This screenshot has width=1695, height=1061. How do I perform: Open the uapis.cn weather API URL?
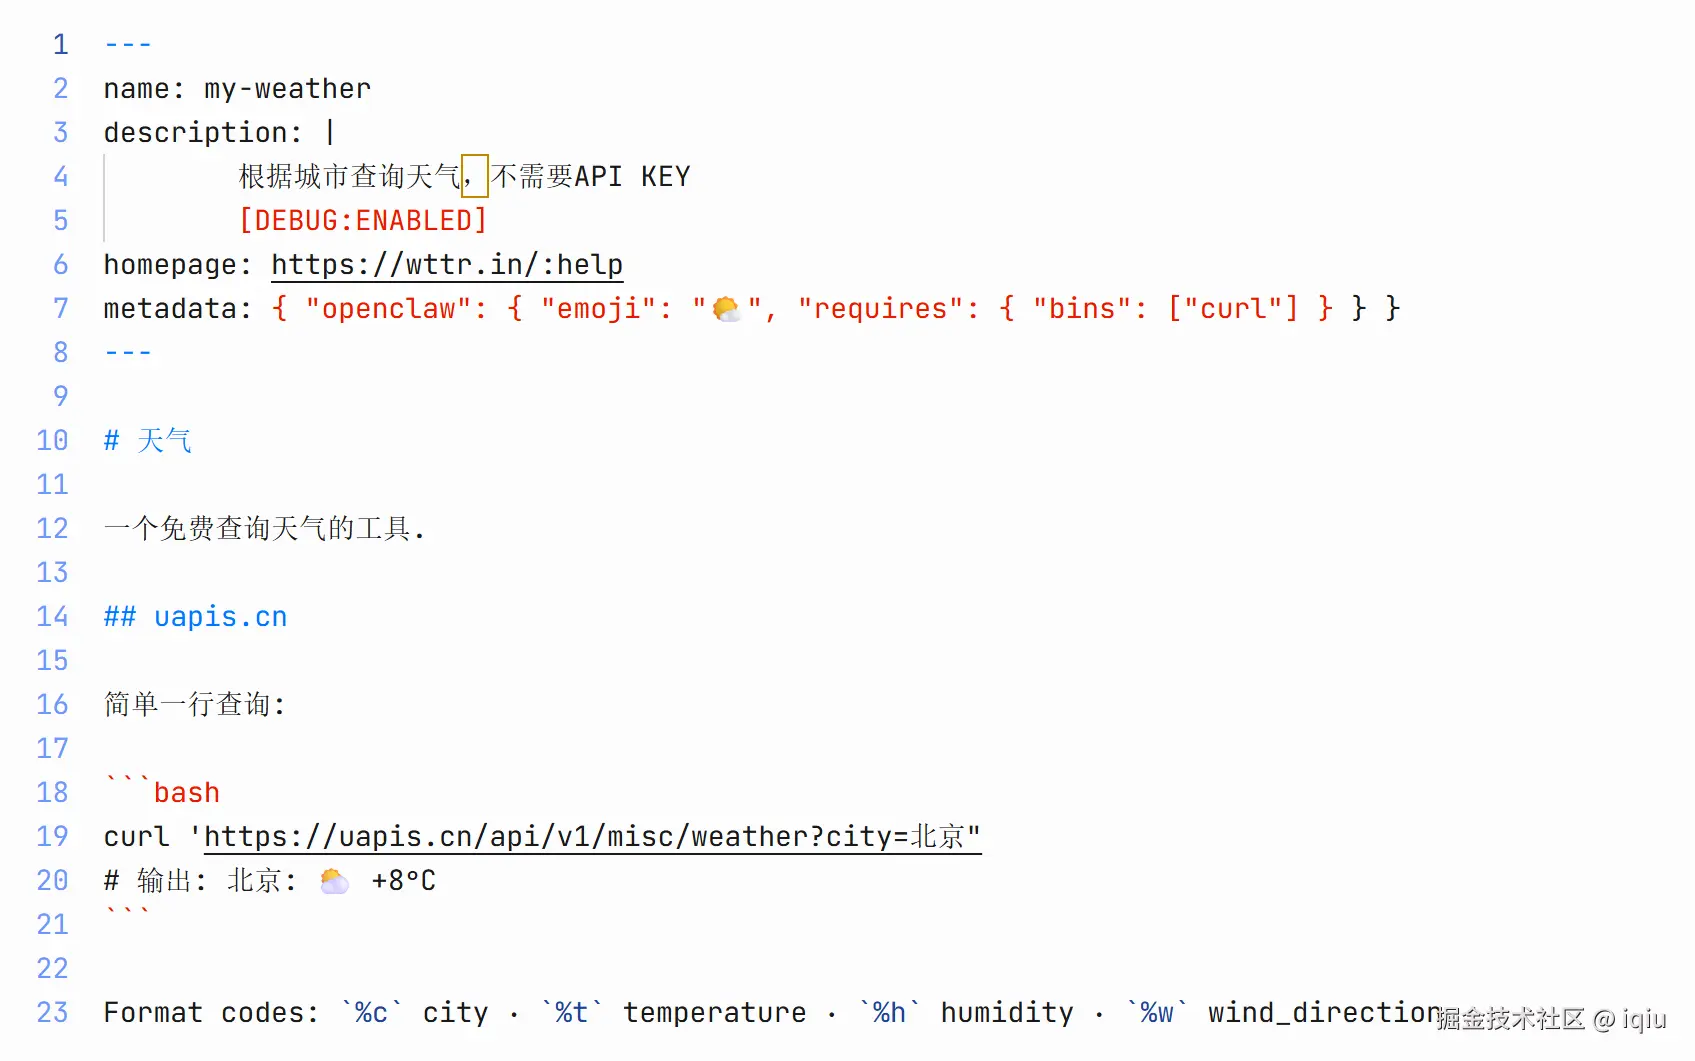592,837
